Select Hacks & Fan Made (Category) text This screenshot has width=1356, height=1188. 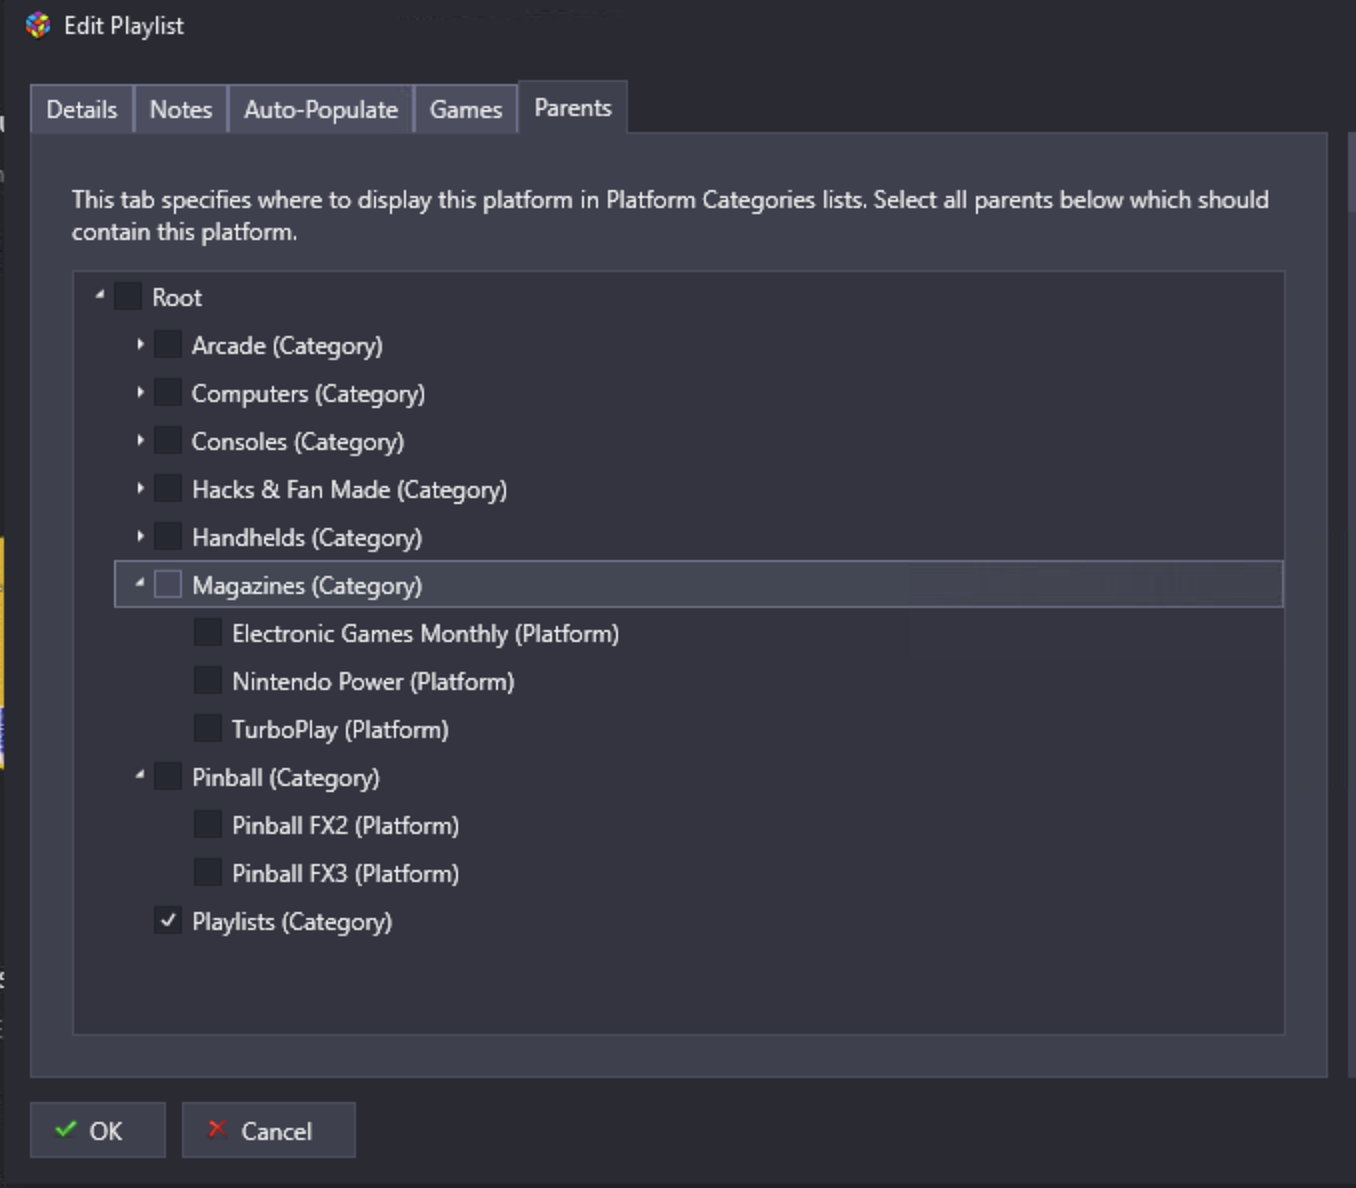click(x=350, y=490)
